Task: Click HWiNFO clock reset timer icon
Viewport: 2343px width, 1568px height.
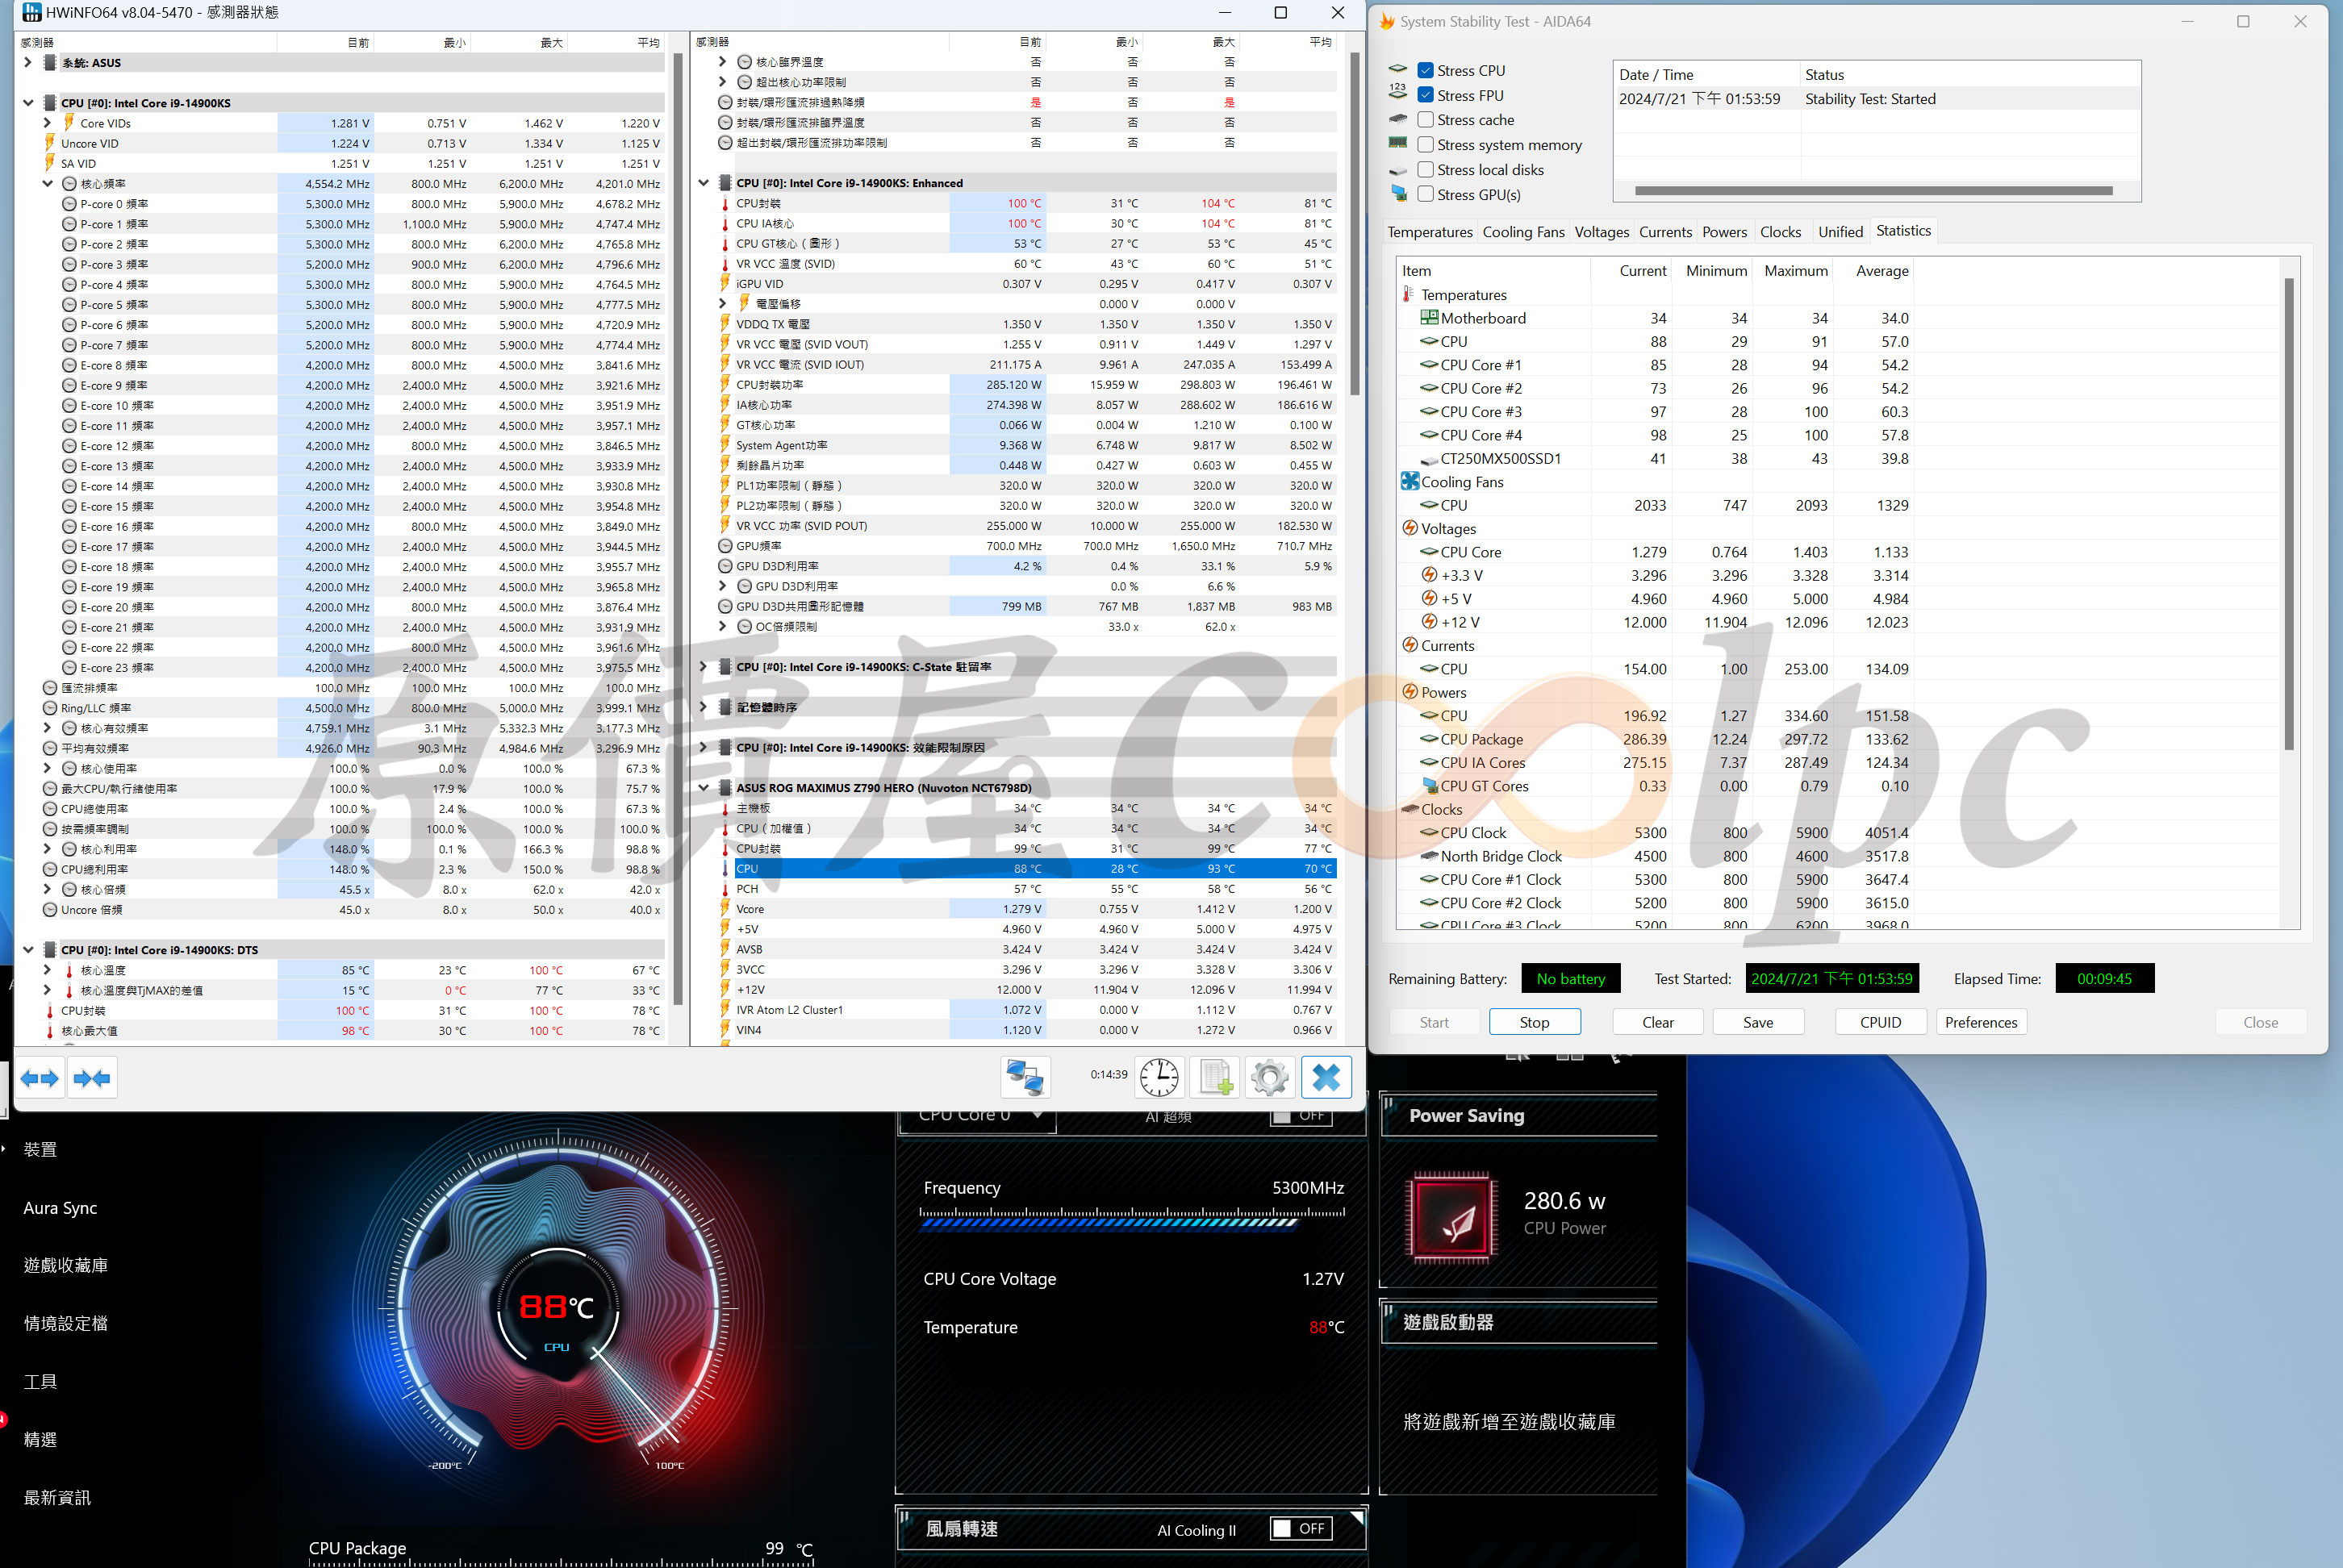Action: click(1159, 1077)
